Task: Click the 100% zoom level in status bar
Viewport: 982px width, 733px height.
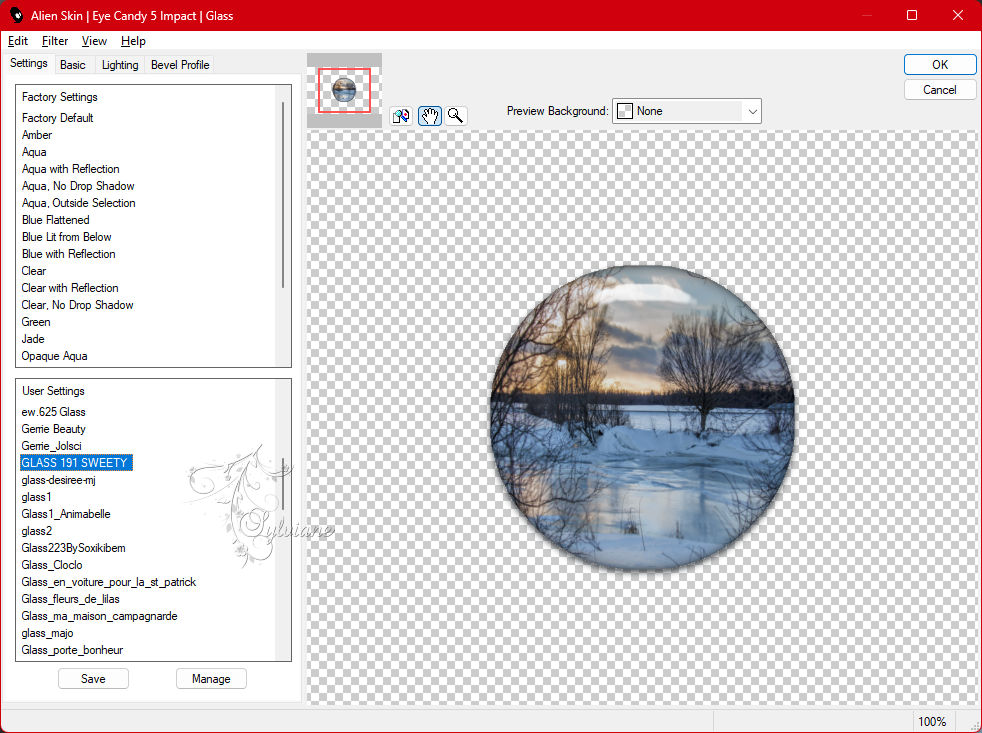Action: [x=932, y=721]
